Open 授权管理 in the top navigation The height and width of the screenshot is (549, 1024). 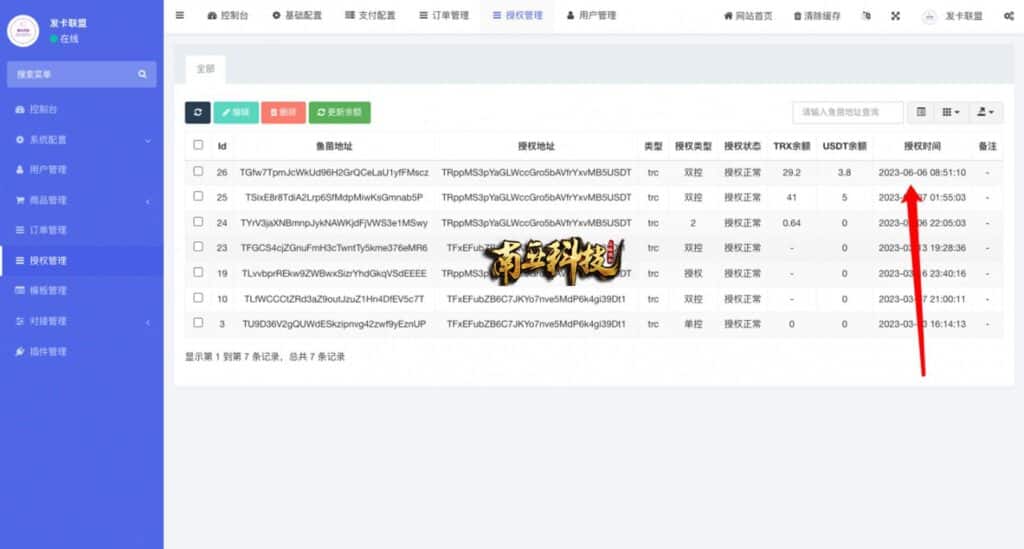click(518, 16)
